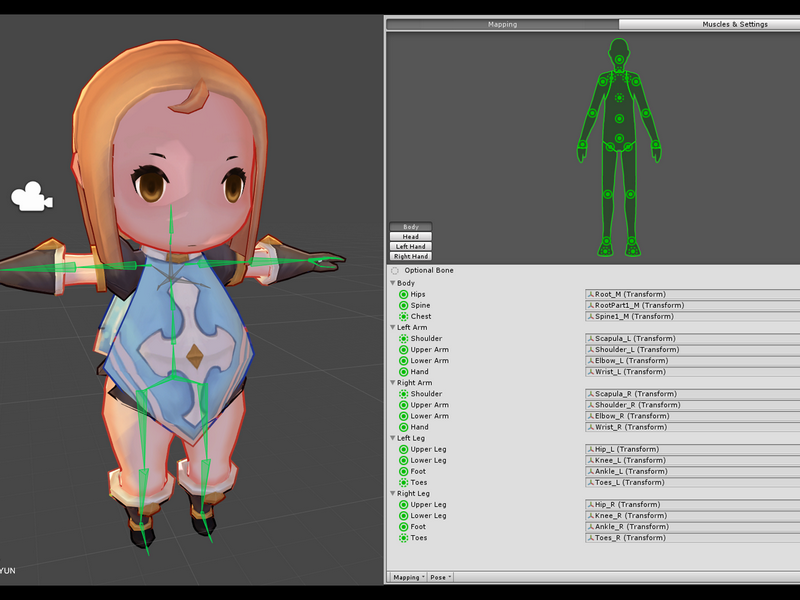
Task: Click the Scapula_R transform field
Action: (x=692, y=394)
